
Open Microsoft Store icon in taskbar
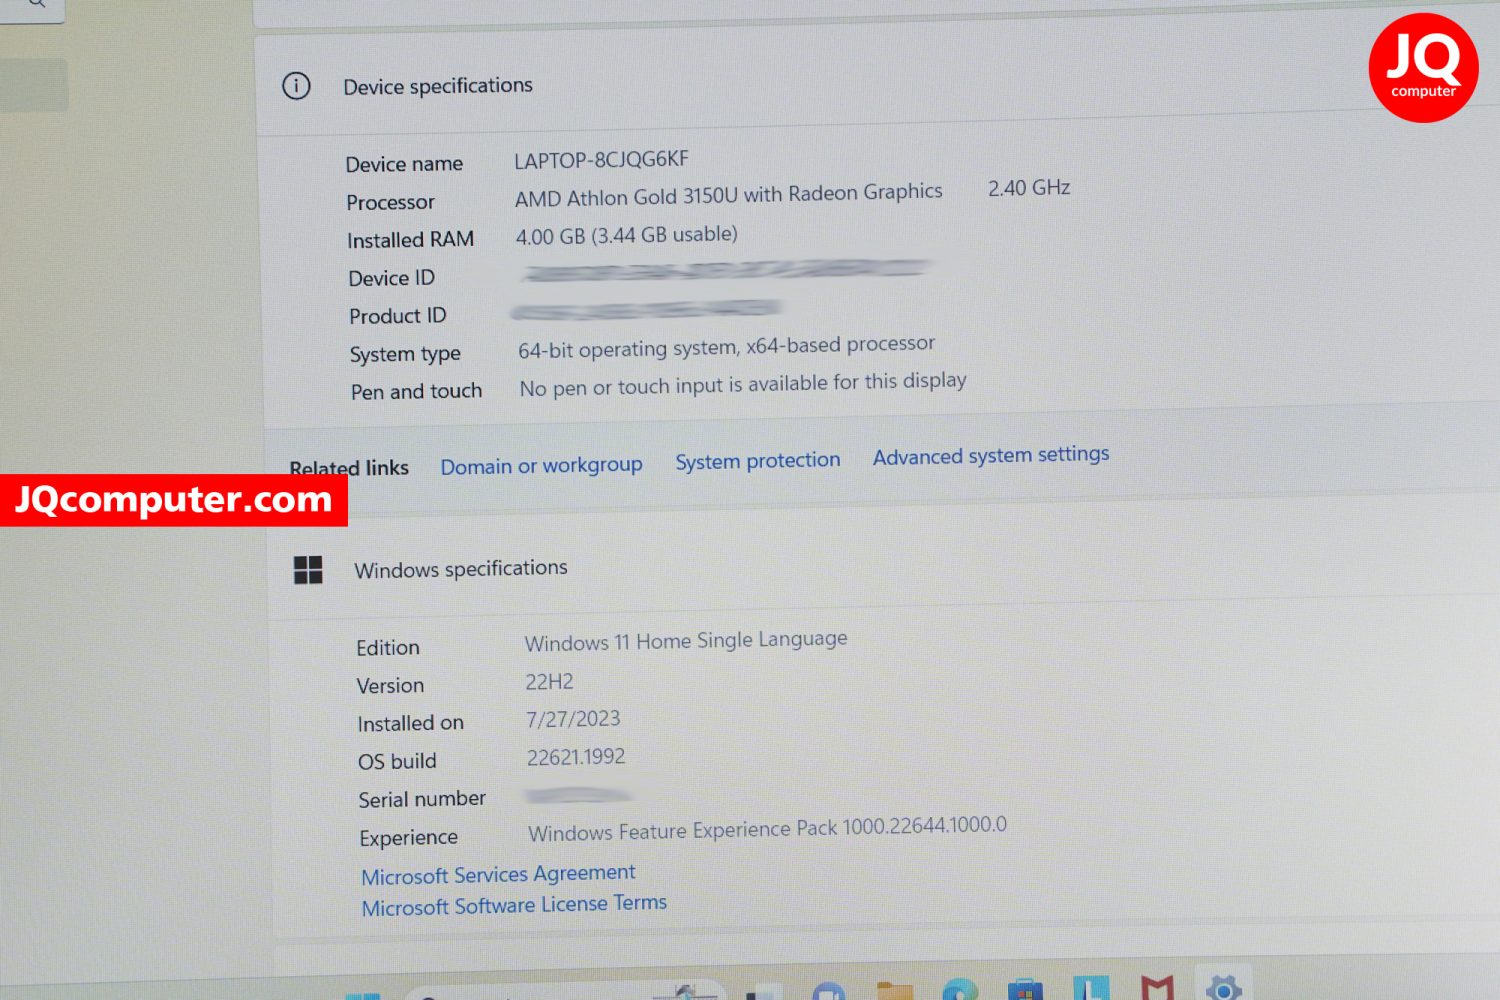point(1025,990)
